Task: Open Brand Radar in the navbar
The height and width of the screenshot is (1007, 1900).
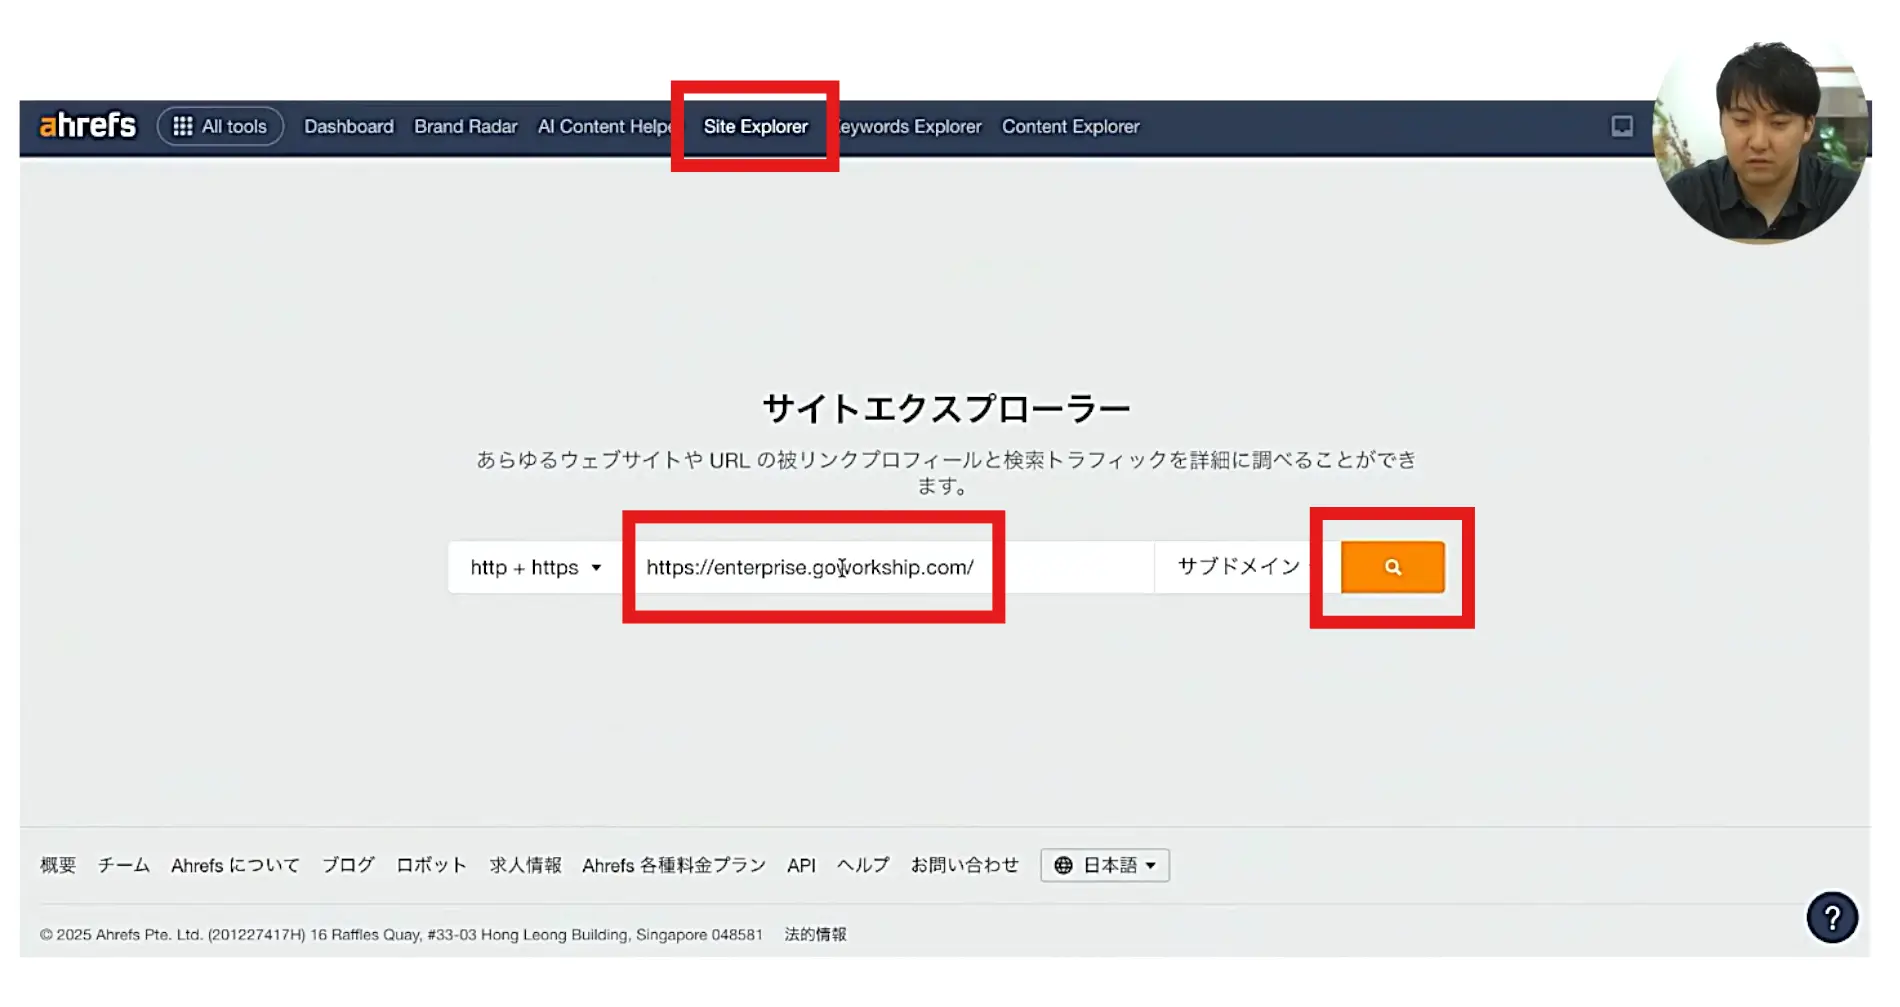Action: pos(465,127)
